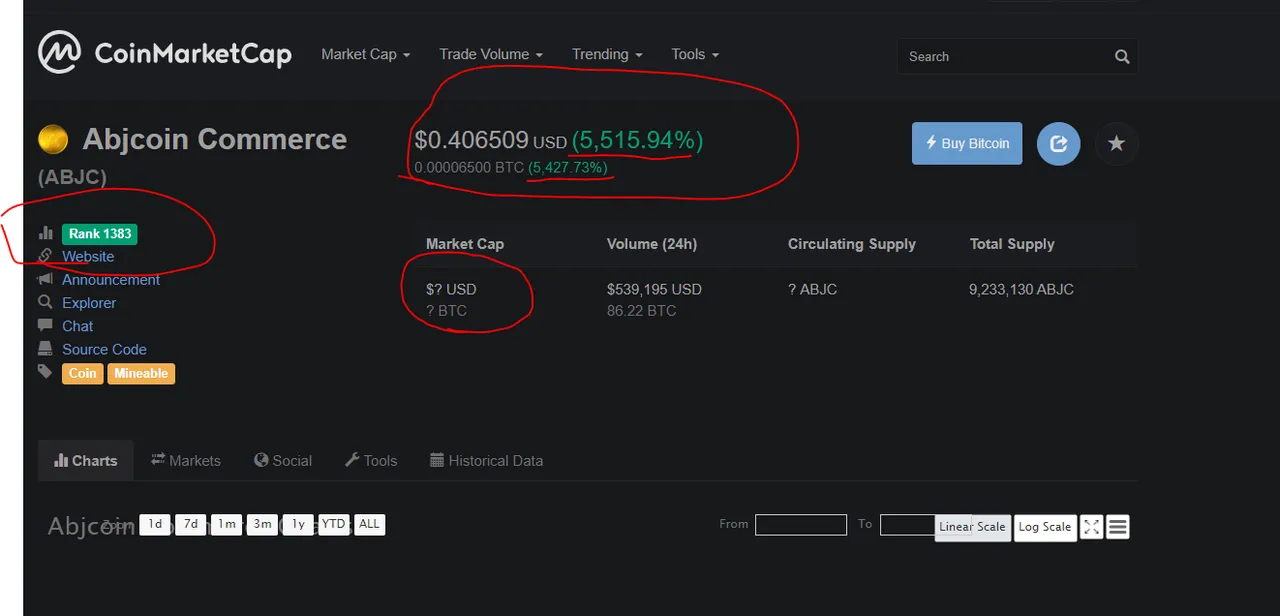The image size is (1280, 616).
Task: Set chart zoom to ALL
Action: tap(369, 524)
